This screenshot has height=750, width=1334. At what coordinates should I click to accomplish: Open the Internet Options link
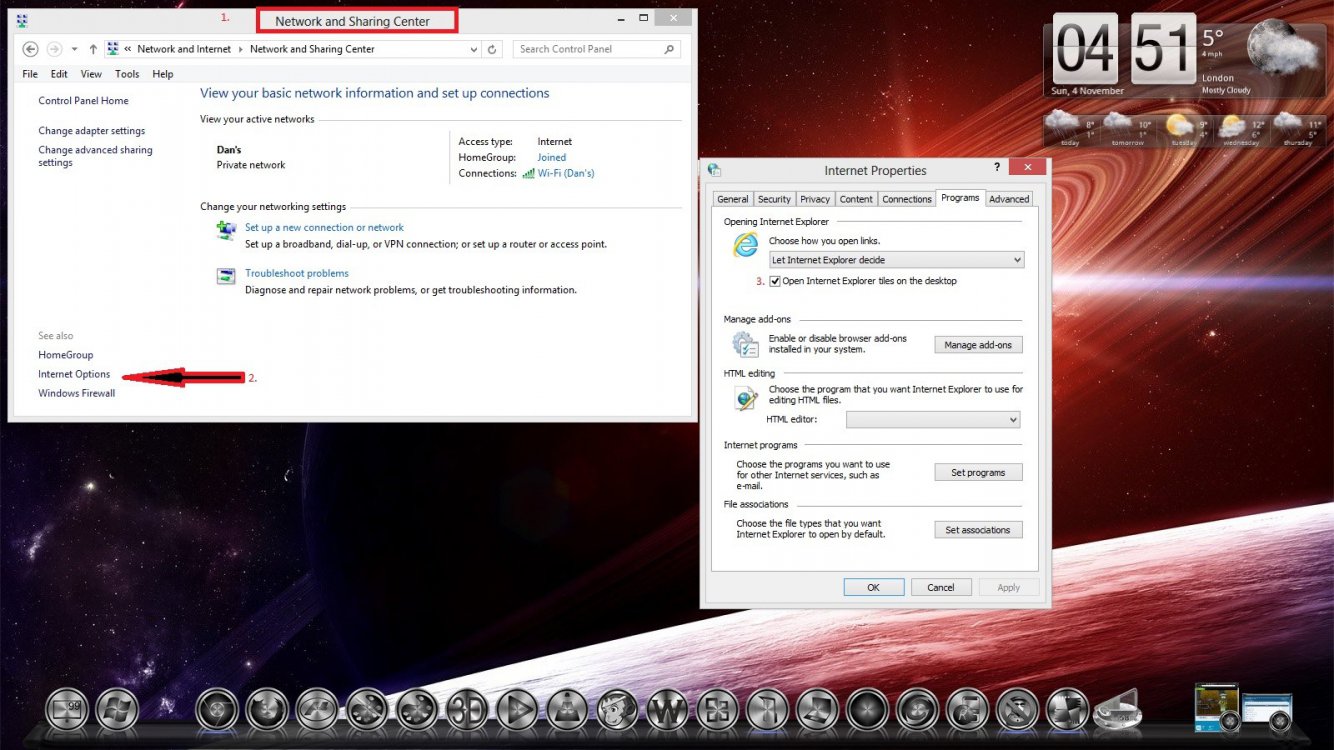click(74, 374)
